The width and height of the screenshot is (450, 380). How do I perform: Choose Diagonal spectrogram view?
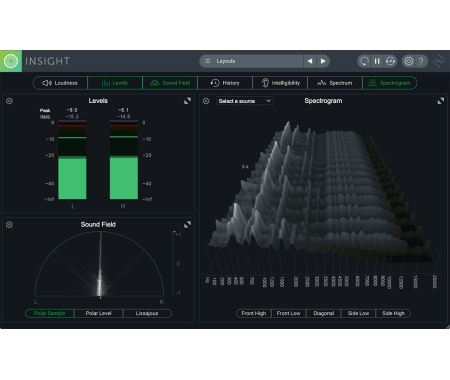tap(324, 313)
